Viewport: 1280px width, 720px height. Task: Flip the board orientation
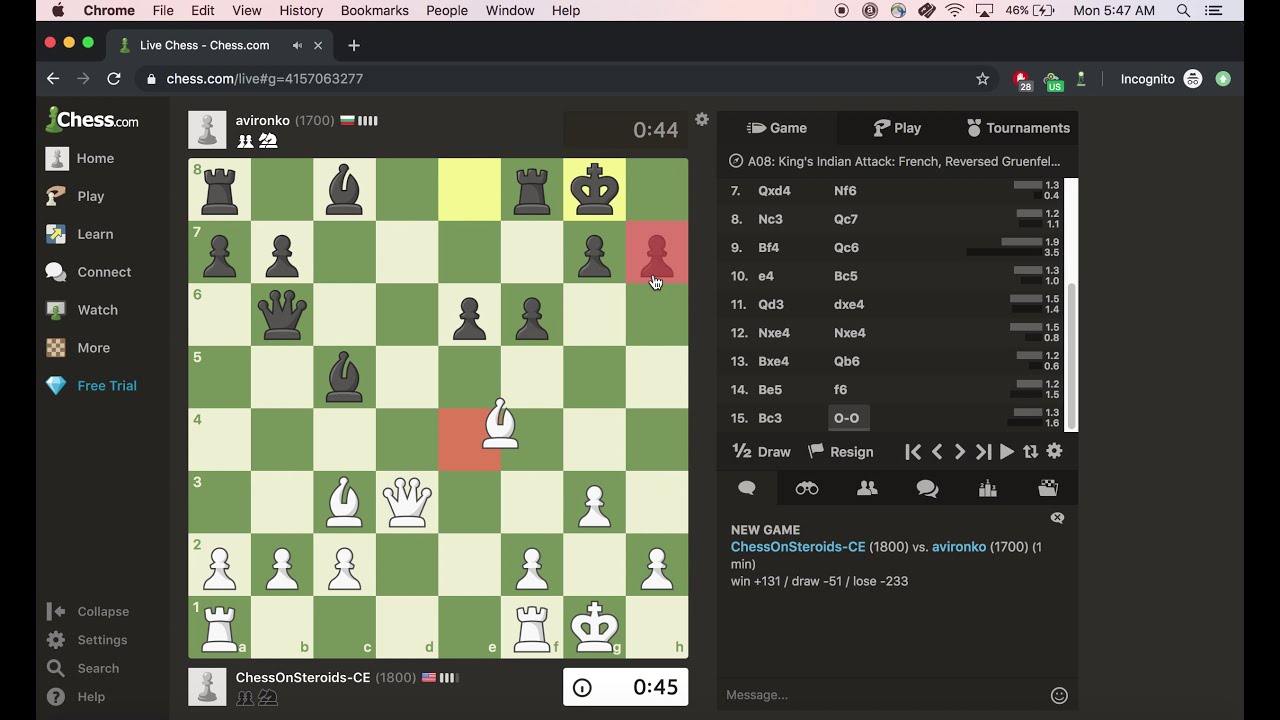point(1030,452)
